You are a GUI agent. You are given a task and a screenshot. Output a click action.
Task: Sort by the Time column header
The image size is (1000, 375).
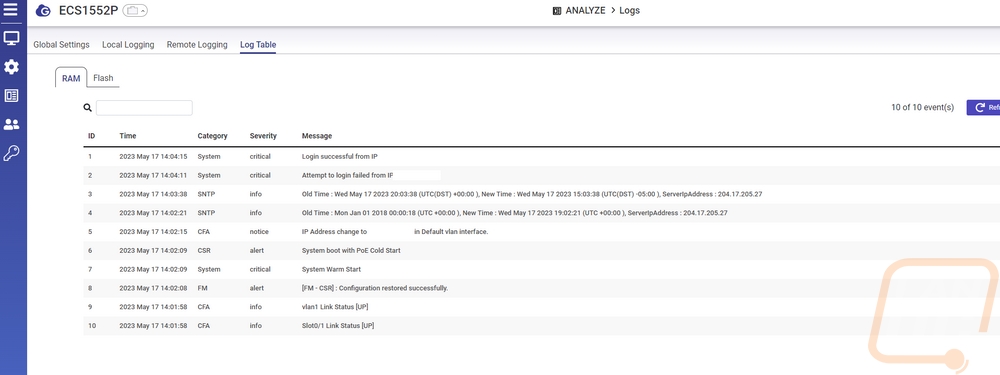[x=128, y=136]
